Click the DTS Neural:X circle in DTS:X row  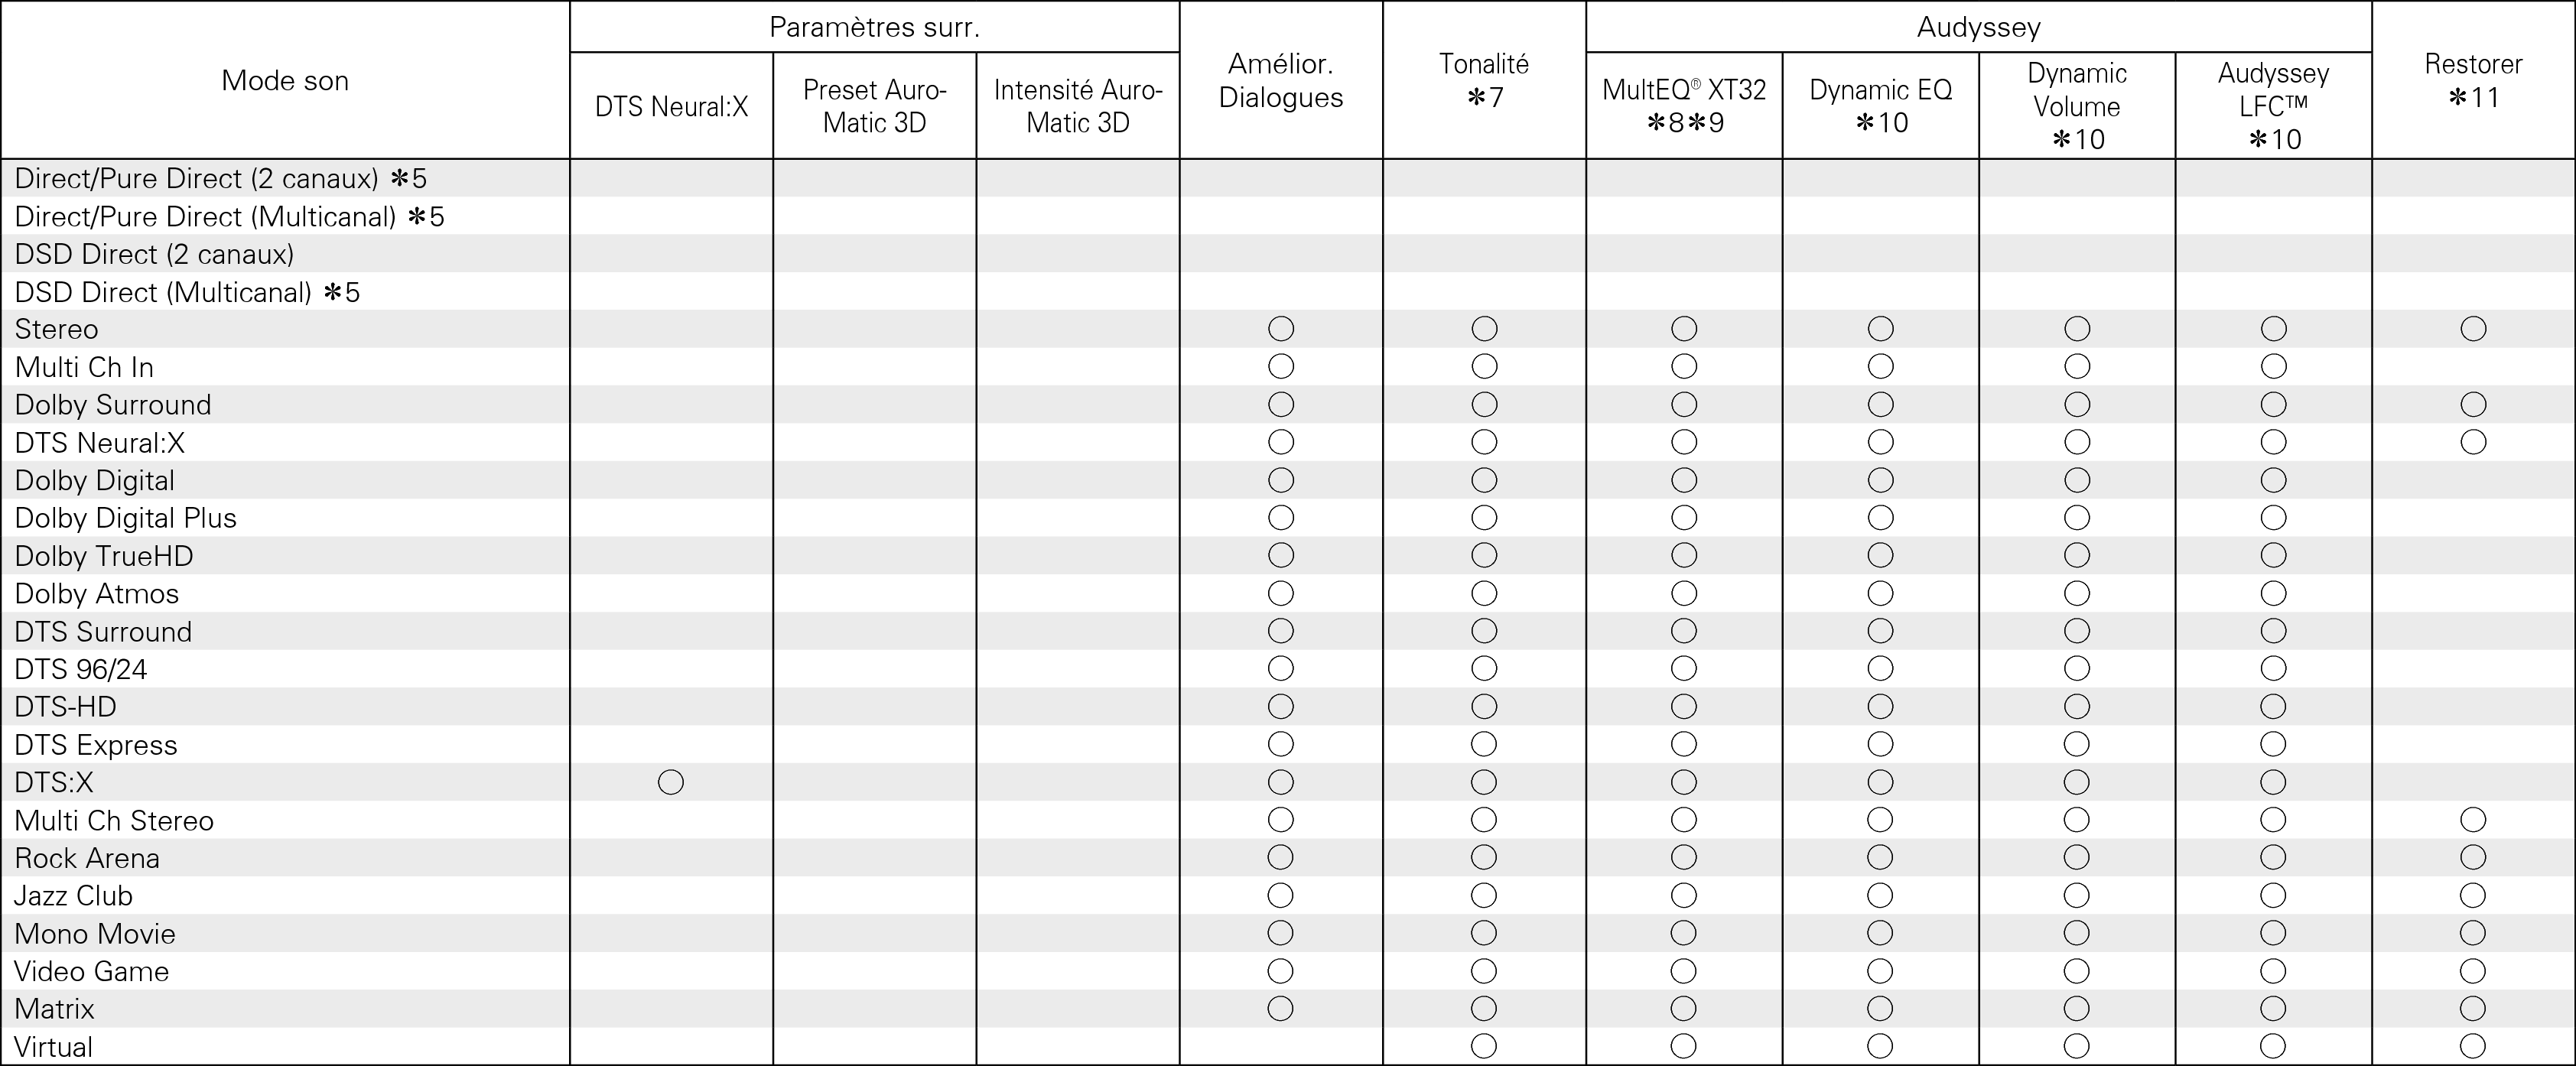671,782
